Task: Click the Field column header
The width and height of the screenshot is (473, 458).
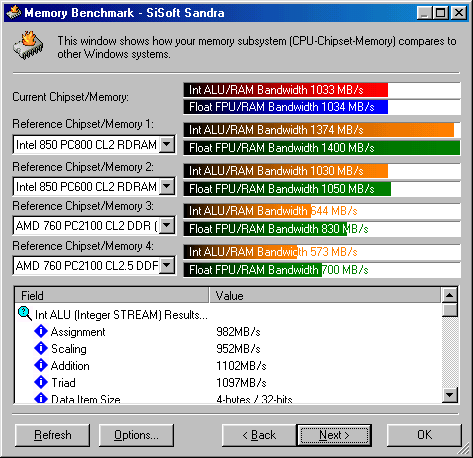Action: [x=112, y=295]
